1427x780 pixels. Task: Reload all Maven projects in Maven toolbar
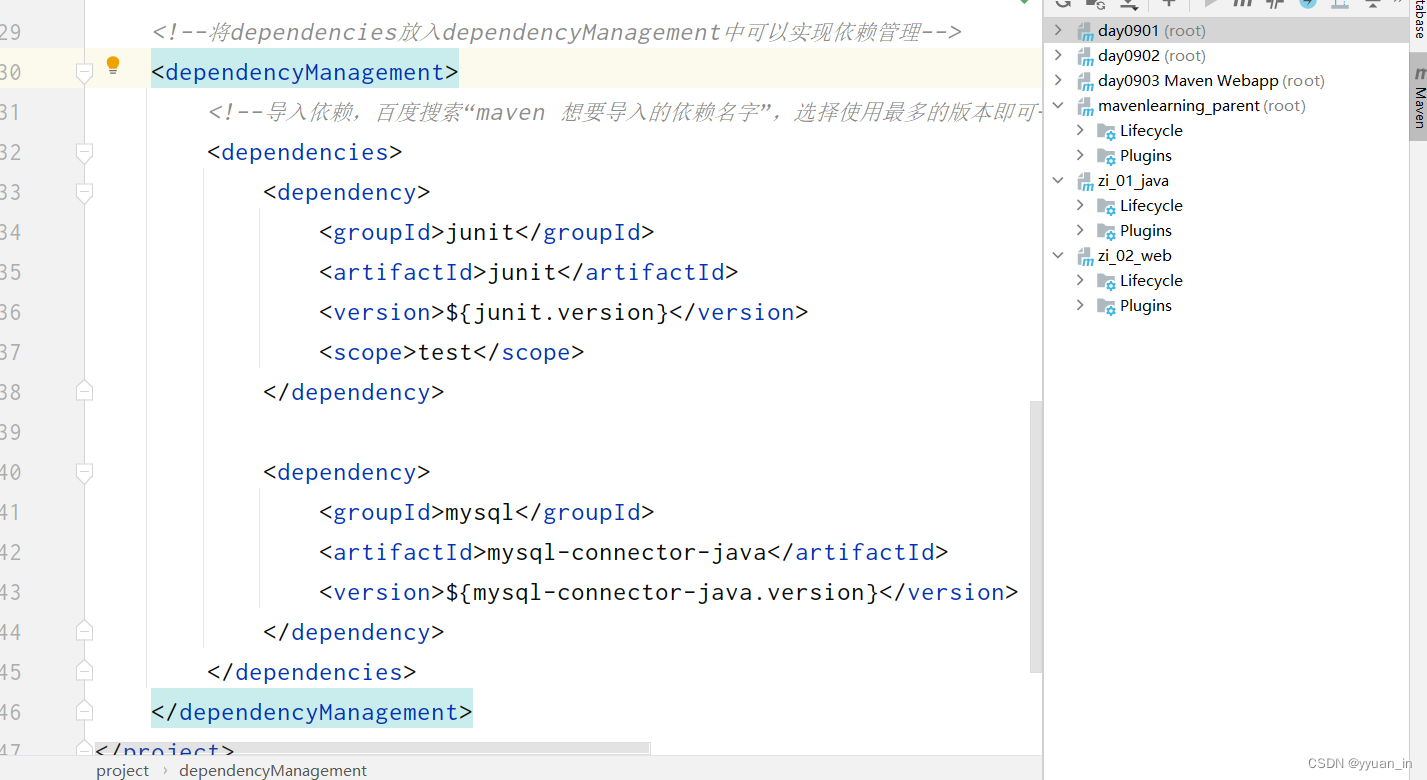click(1063, 3)
